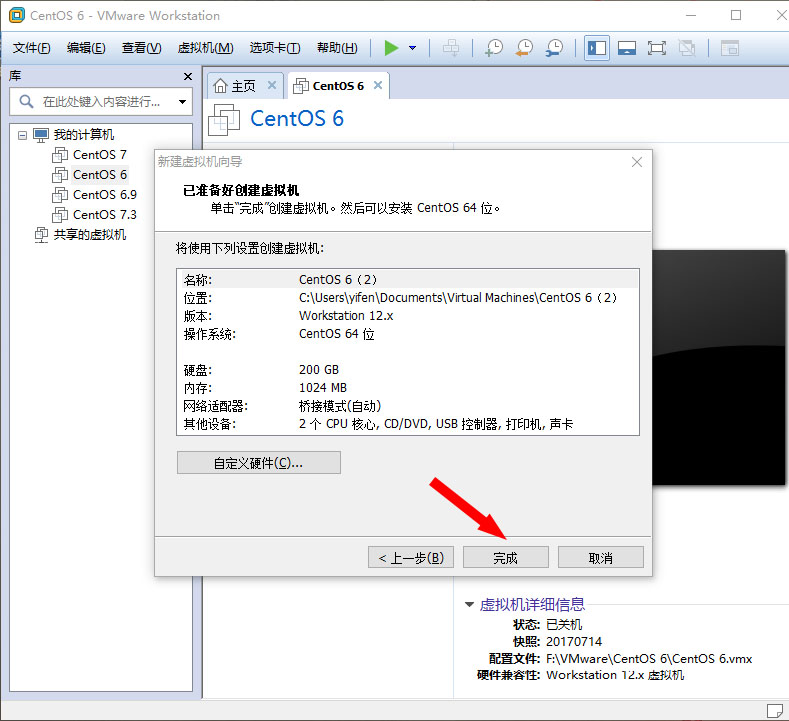The image size is (789, 721).
Task: Toggle the library sidebar view
Action: click(x=597, y=48)
